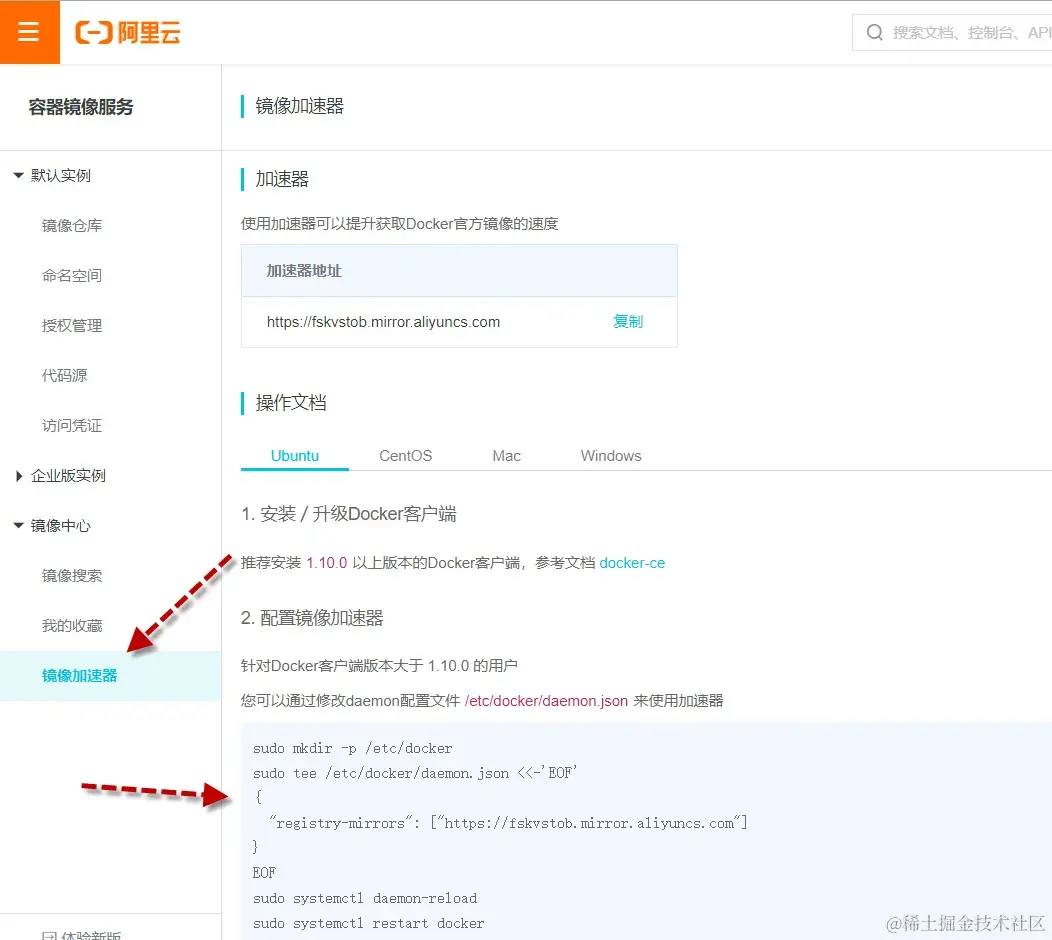
Task: Click the sudo tee /etc/docker/daemon.json line
Action: [x=415, y=773]
